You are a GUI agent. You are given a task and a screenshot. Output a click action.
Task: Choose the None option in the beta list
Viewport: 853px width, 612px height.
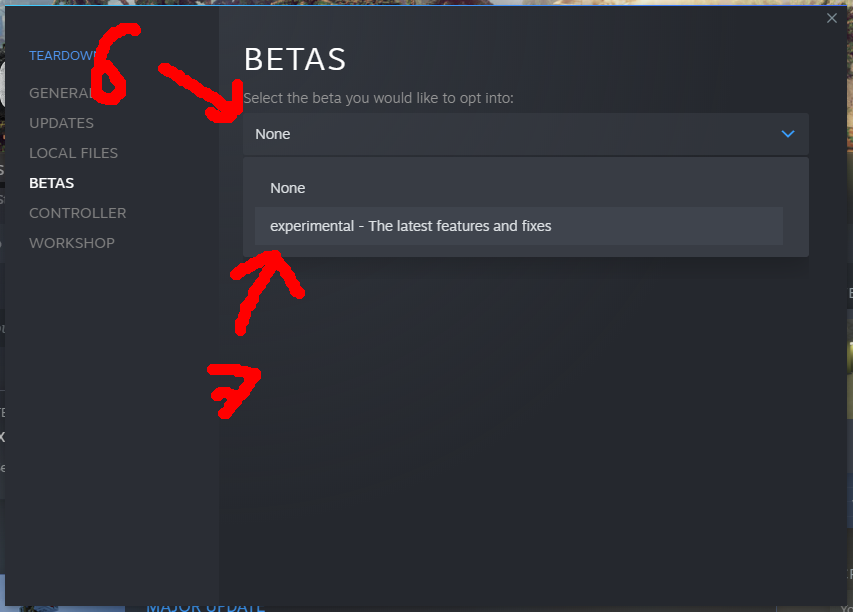click(288, 188)
